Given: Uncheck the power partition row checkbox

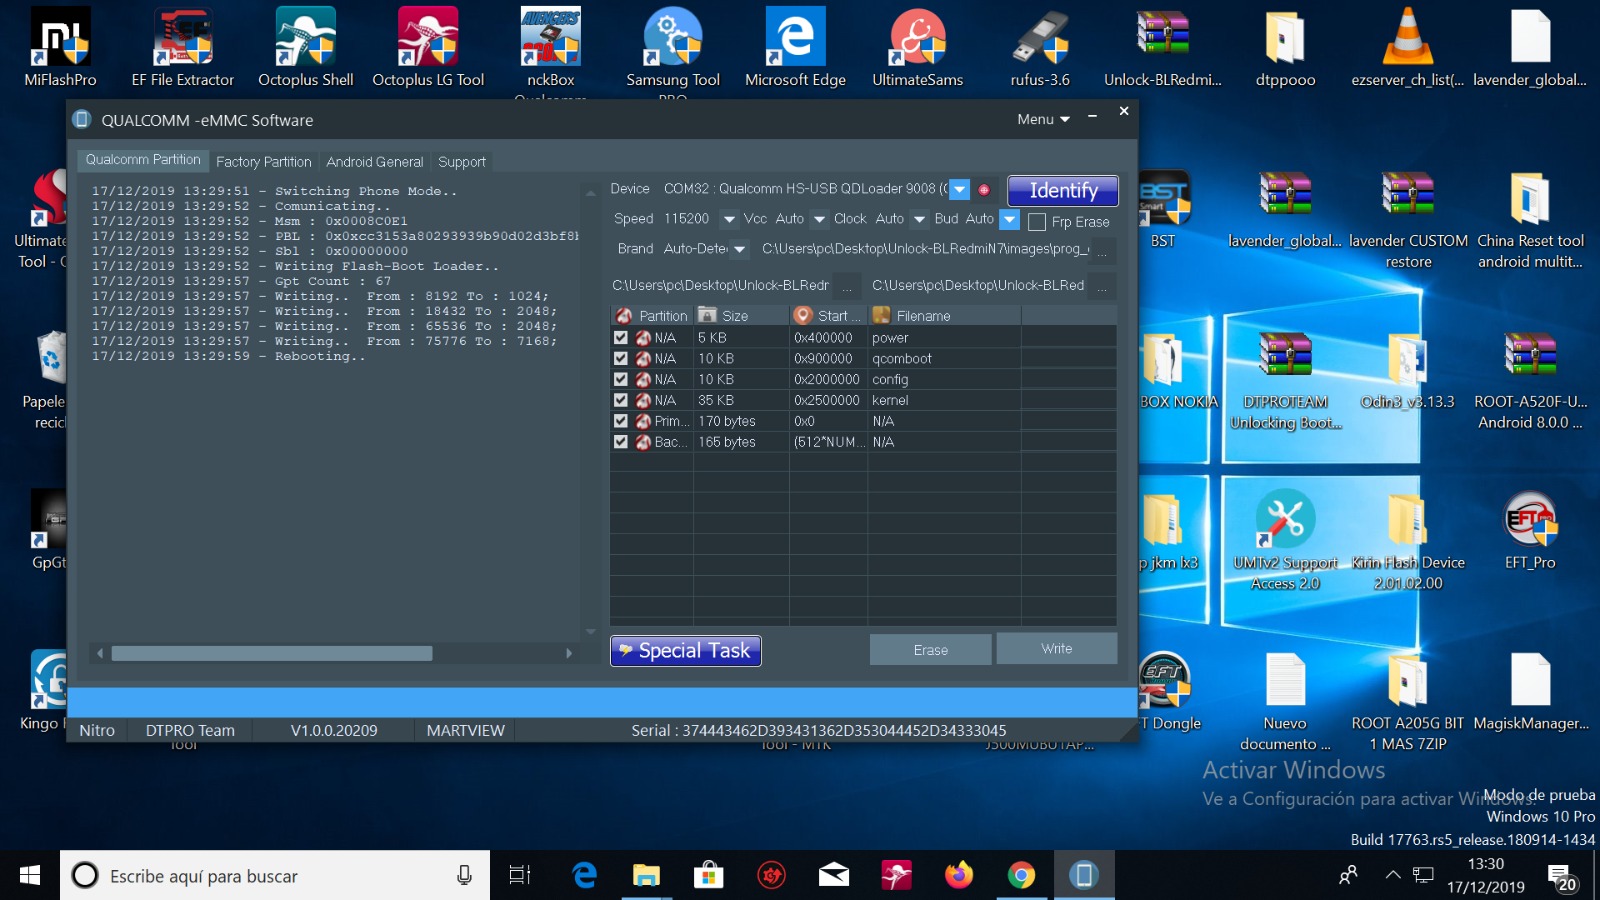Looking at the screenshot, I should (x=621, y=338).
